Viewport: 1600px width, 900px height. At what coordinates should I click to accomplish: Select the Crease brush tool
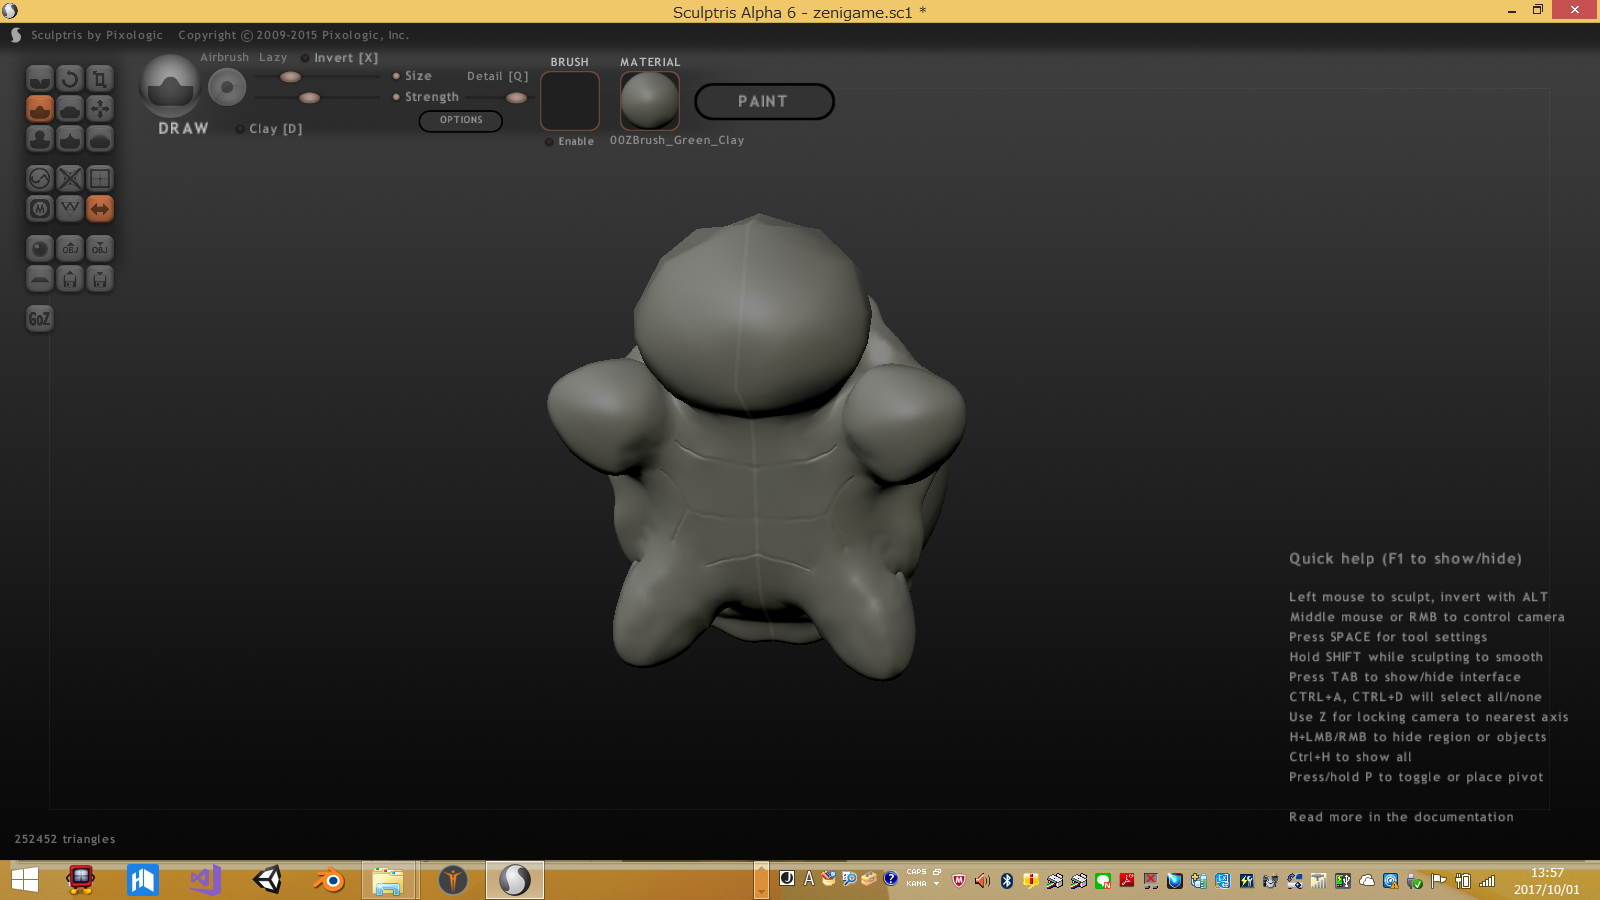click(x=40, y=79)
